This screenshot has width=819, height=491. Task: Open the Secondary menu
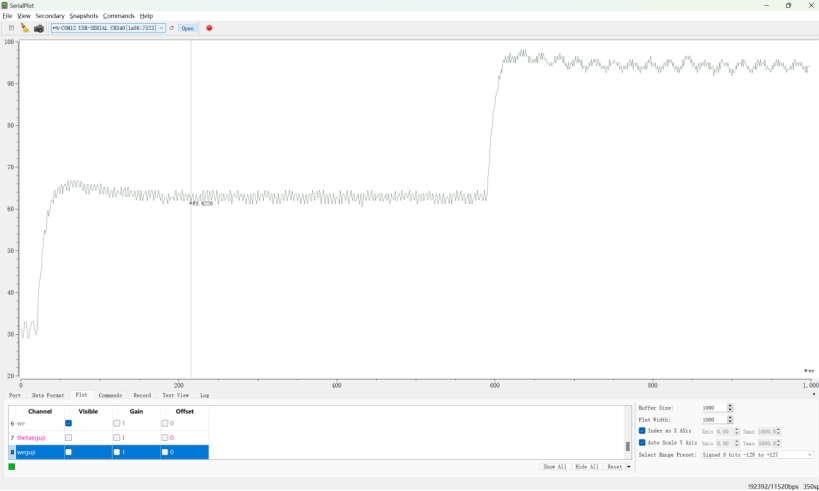point(50,16)
